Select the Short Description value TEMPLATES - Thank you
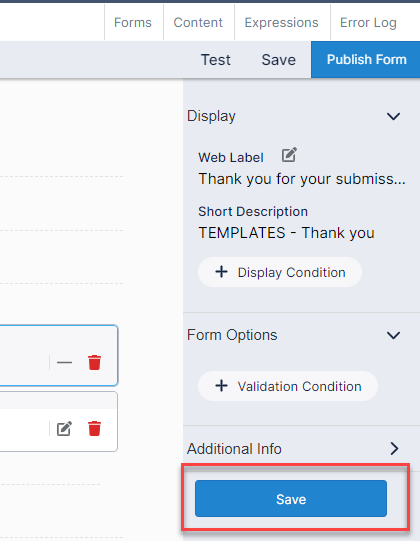 [286, 233]
